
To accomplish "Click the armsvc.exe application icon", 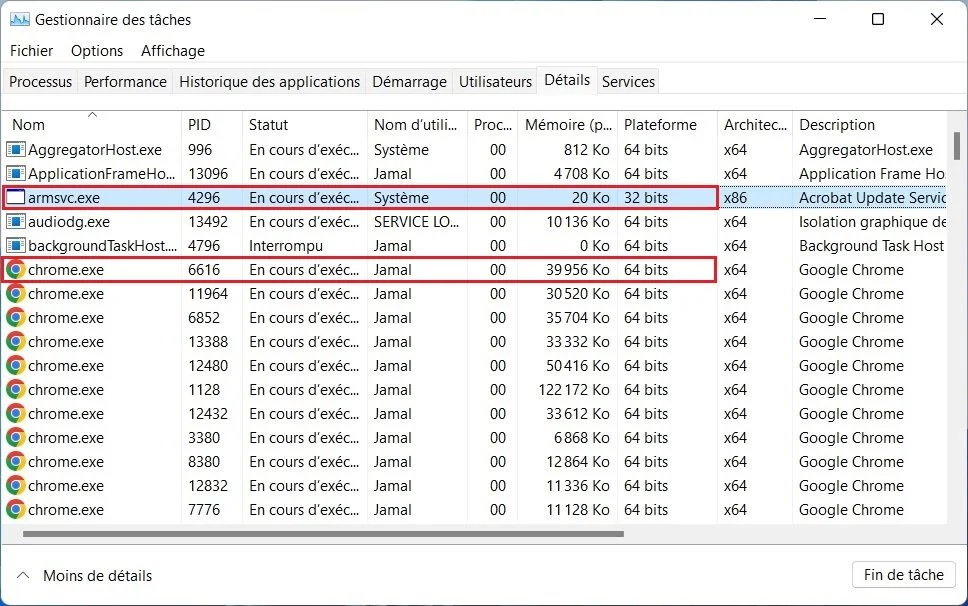I will (x=14, y=197).
